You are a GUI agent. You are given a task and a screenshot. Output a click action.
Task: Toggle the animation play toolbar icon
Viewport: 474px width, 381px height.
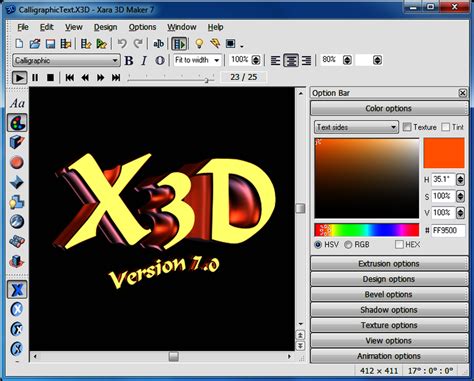[x=179, y=44]
